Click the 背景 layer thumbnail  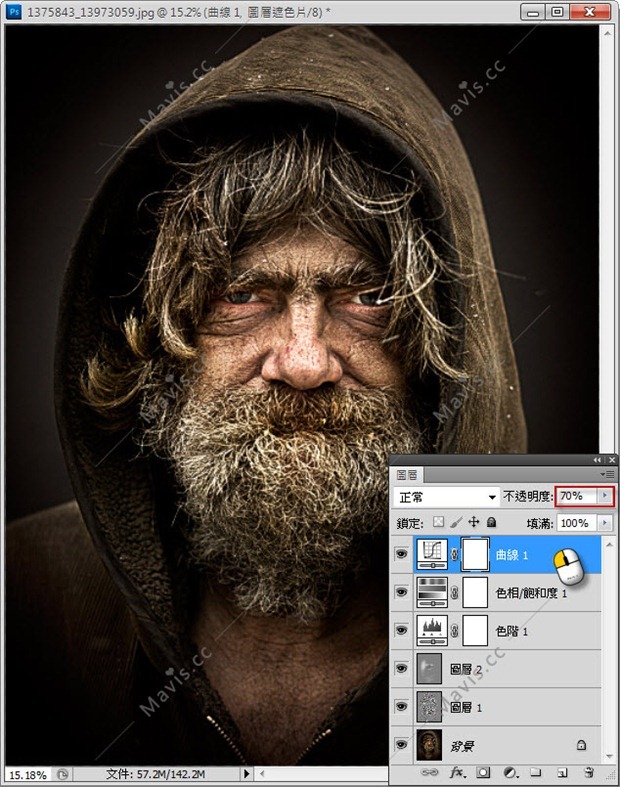(429, 745)
